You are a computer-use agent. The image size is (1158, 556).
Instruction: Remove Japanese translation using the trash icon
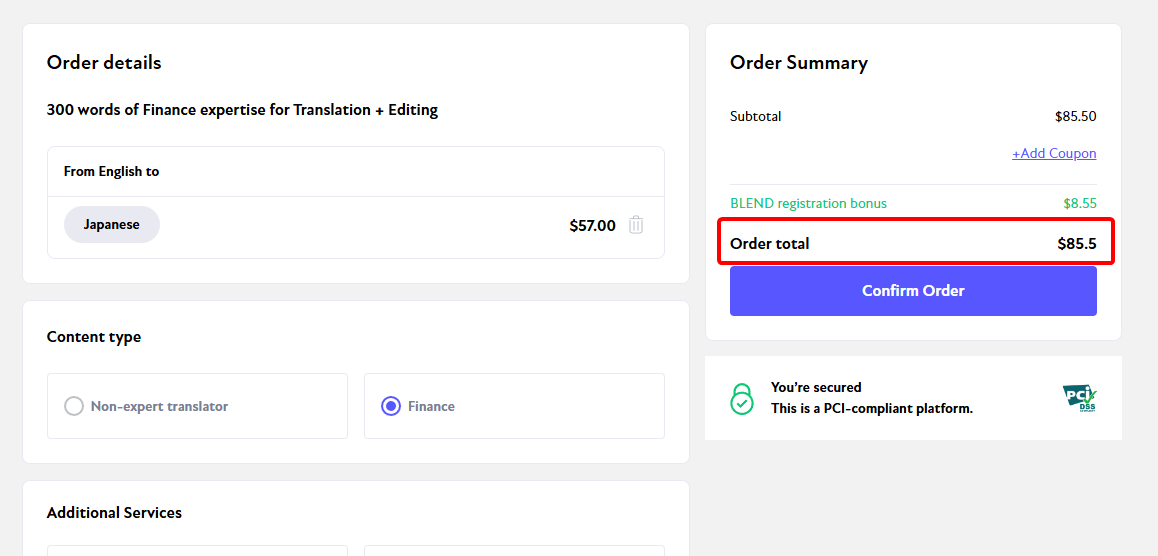636,225
